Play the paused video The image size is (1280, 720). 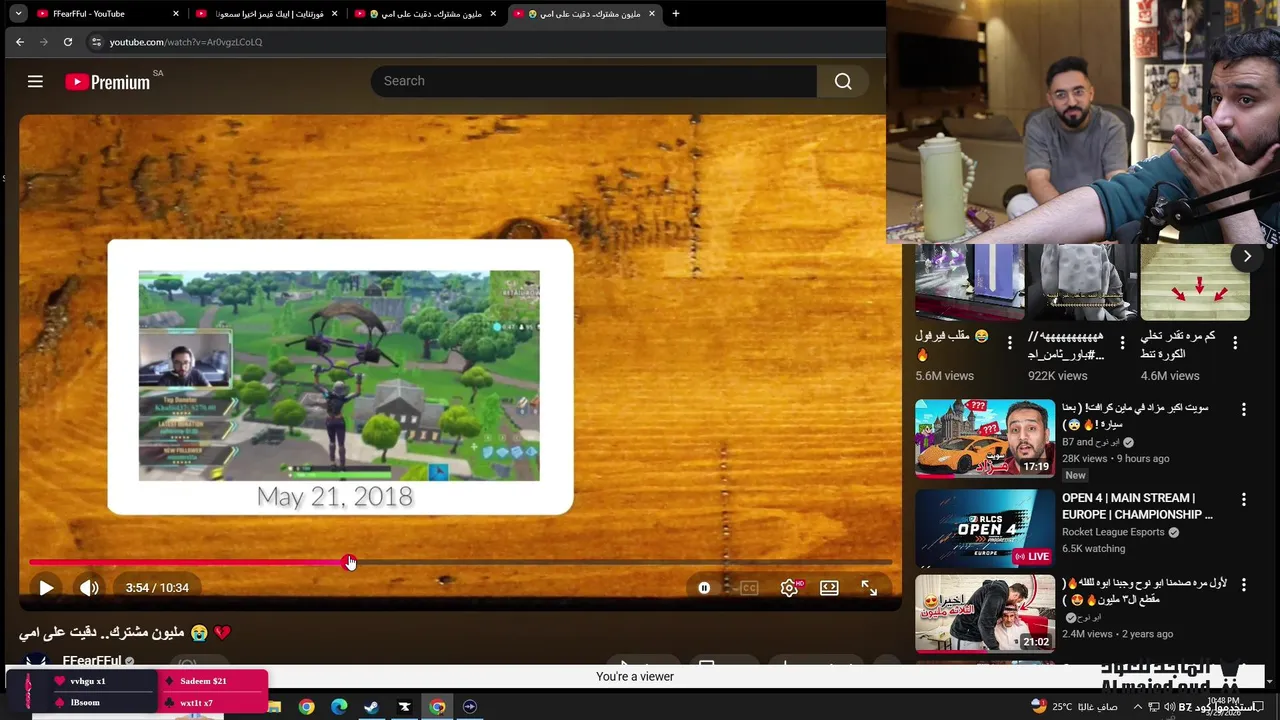46,588
